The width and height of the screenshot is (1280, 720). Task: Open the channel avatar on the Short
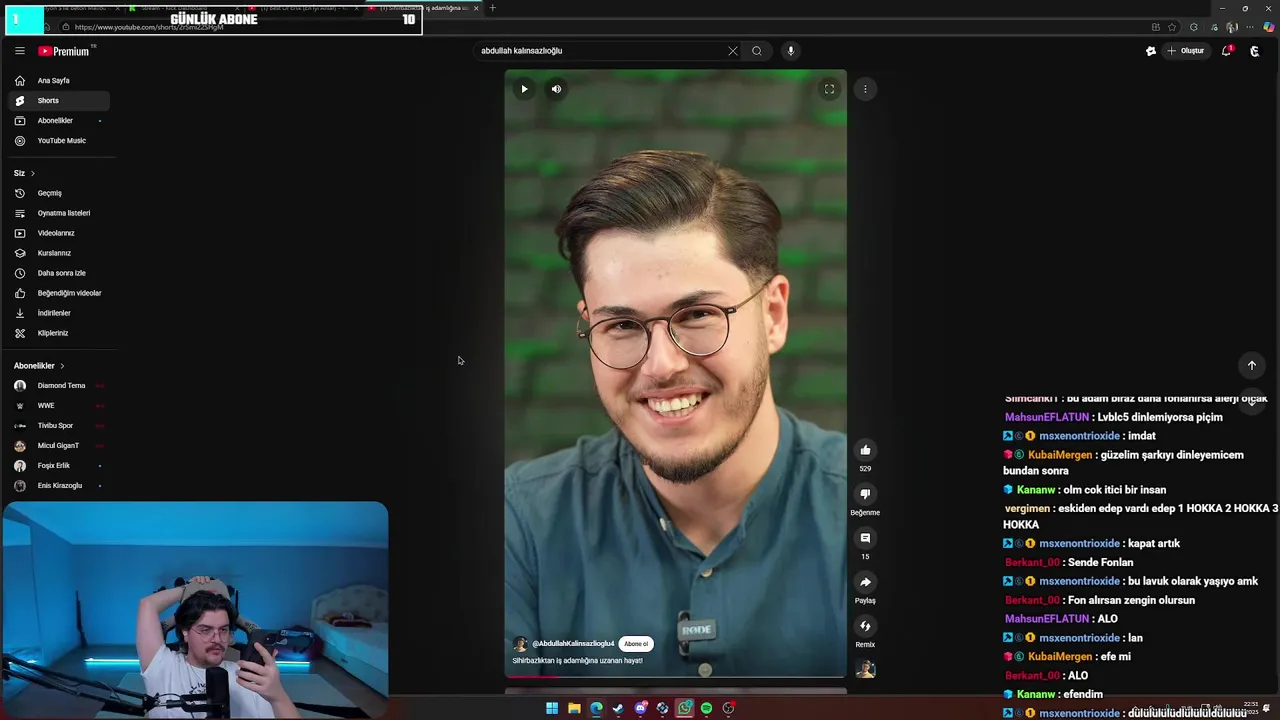coord(520,644)
